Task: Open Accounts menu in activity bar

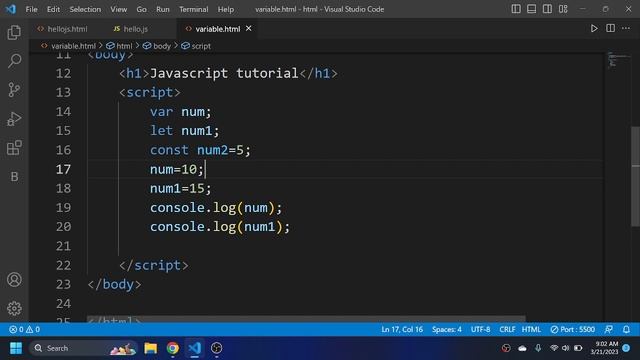Action: click(x=14, y=280)
